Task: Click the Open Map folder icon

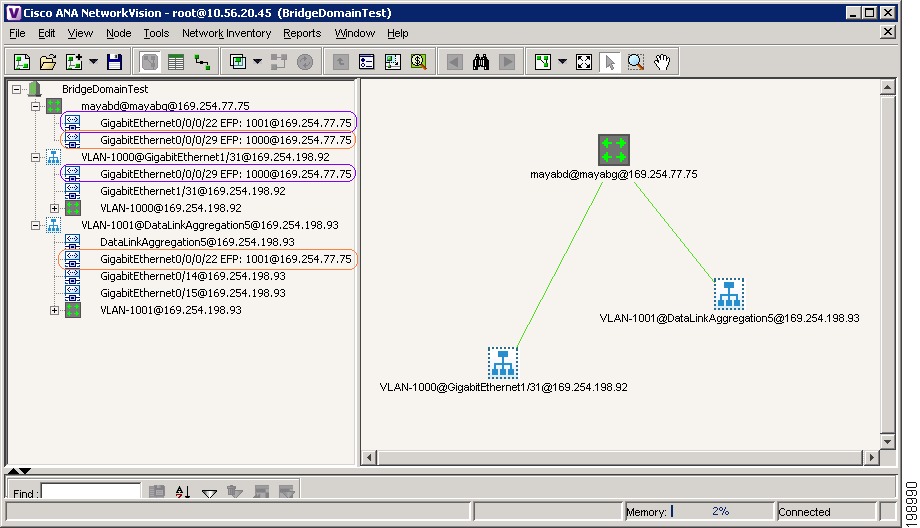Action: (48, 62)
